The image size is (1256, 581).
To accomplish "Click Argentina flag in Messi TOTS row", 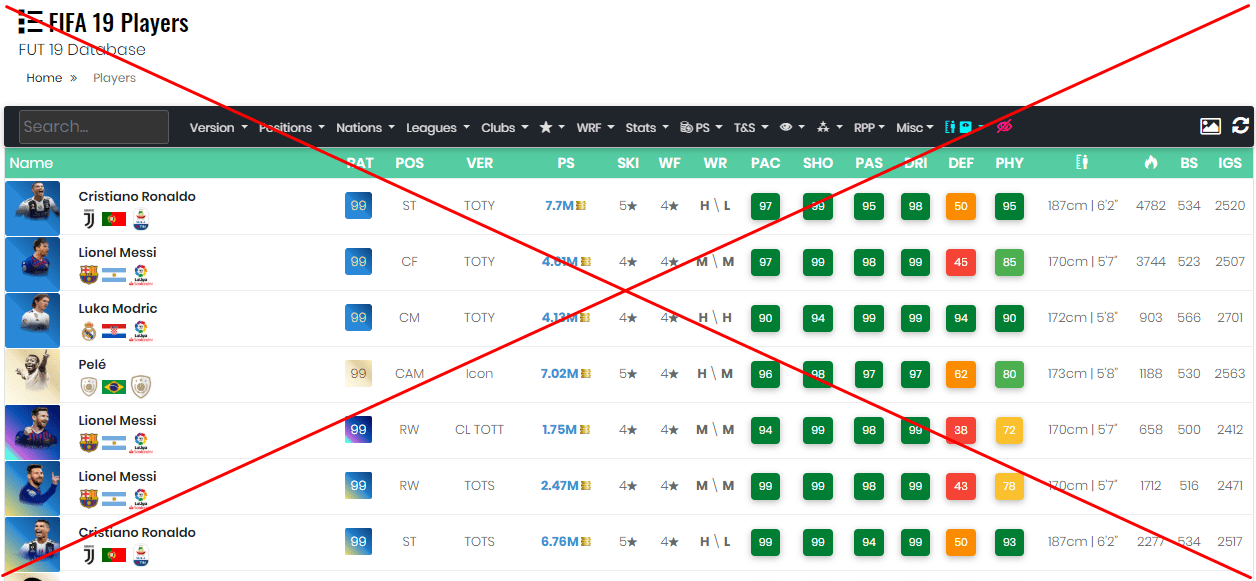I will (114, 499).
